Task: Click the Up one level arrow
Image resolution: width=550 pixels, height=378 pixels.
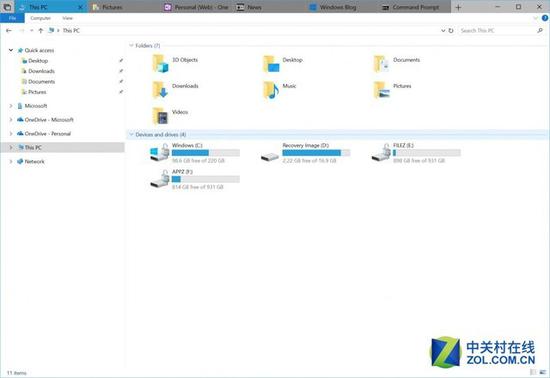Action: pyautogui.click(x=41, y=31)
